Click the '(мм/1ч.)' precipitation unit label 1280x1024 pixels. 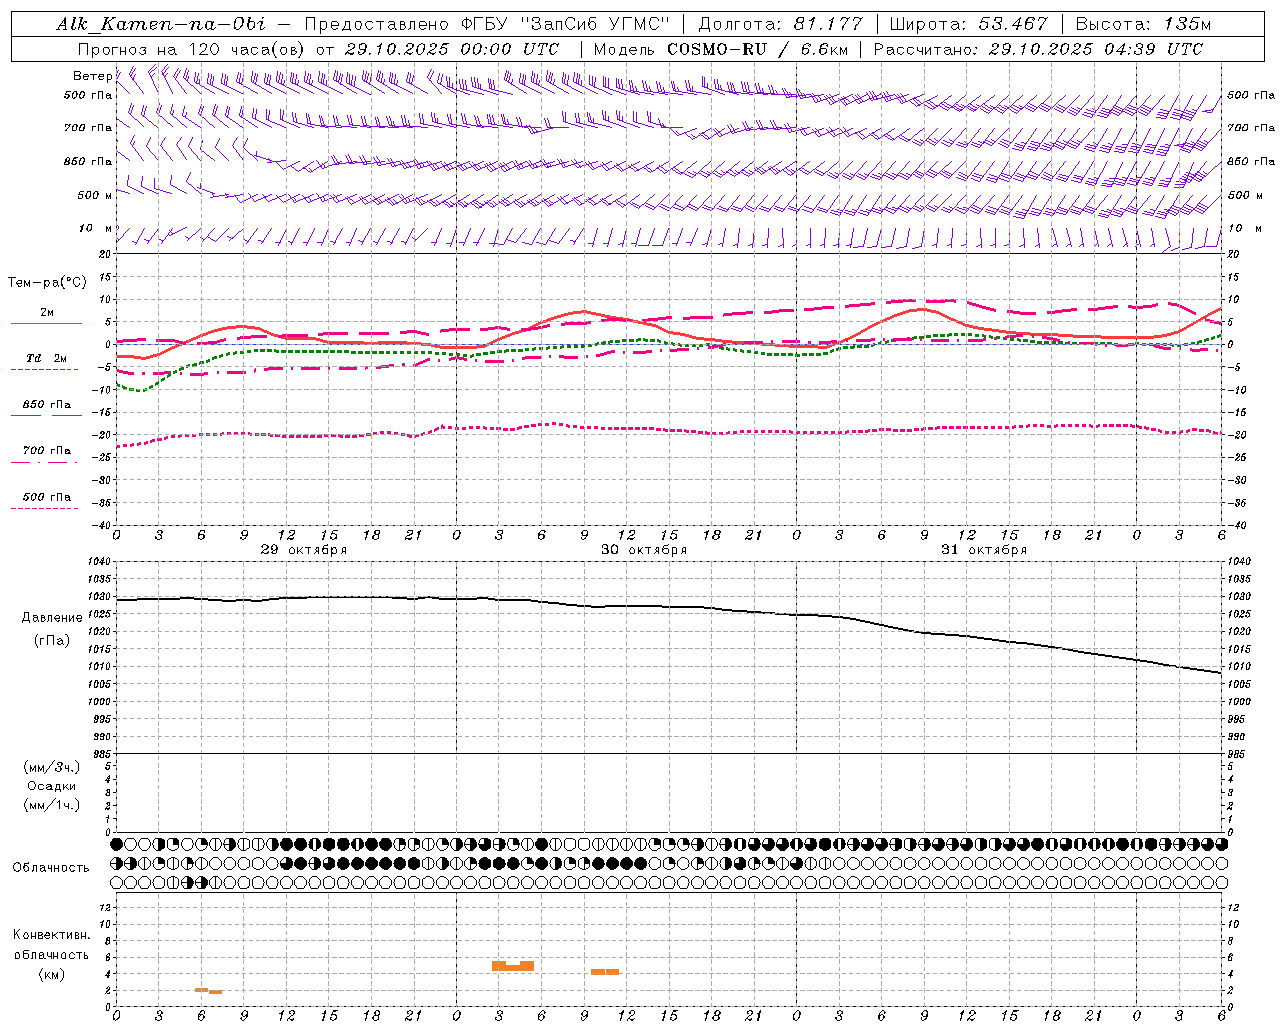point(51,805)
